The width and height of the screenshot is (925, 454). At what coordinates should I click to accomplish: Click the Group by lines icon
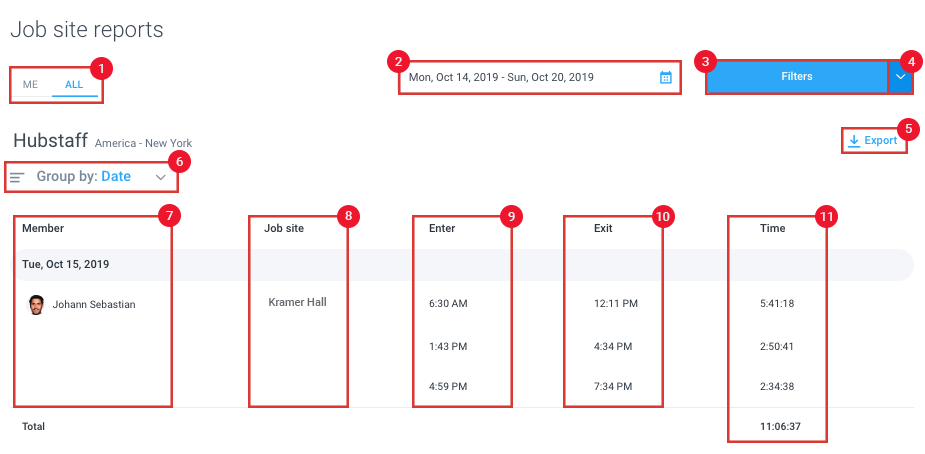(17, 177)
